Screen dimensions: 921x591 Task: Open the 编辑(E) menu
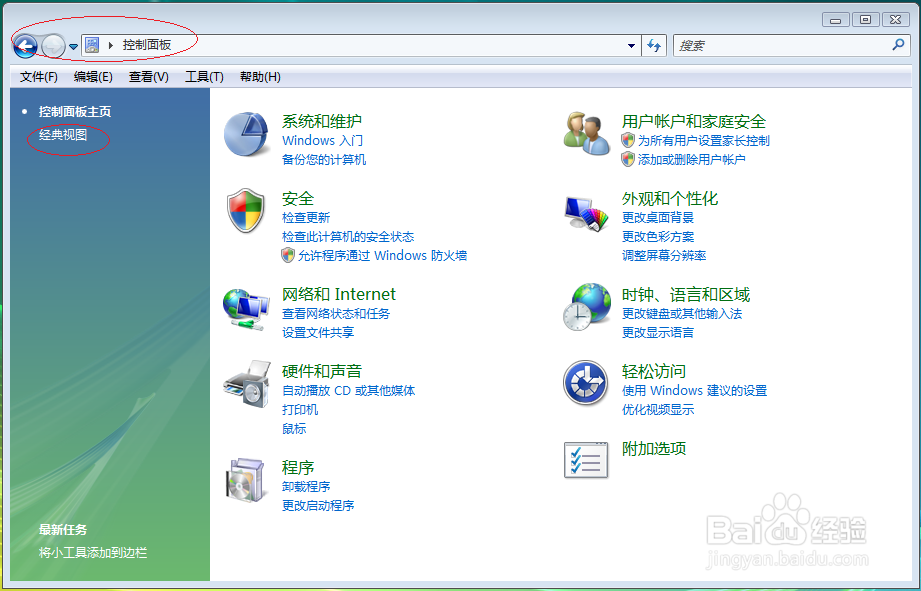click(93, 77)
